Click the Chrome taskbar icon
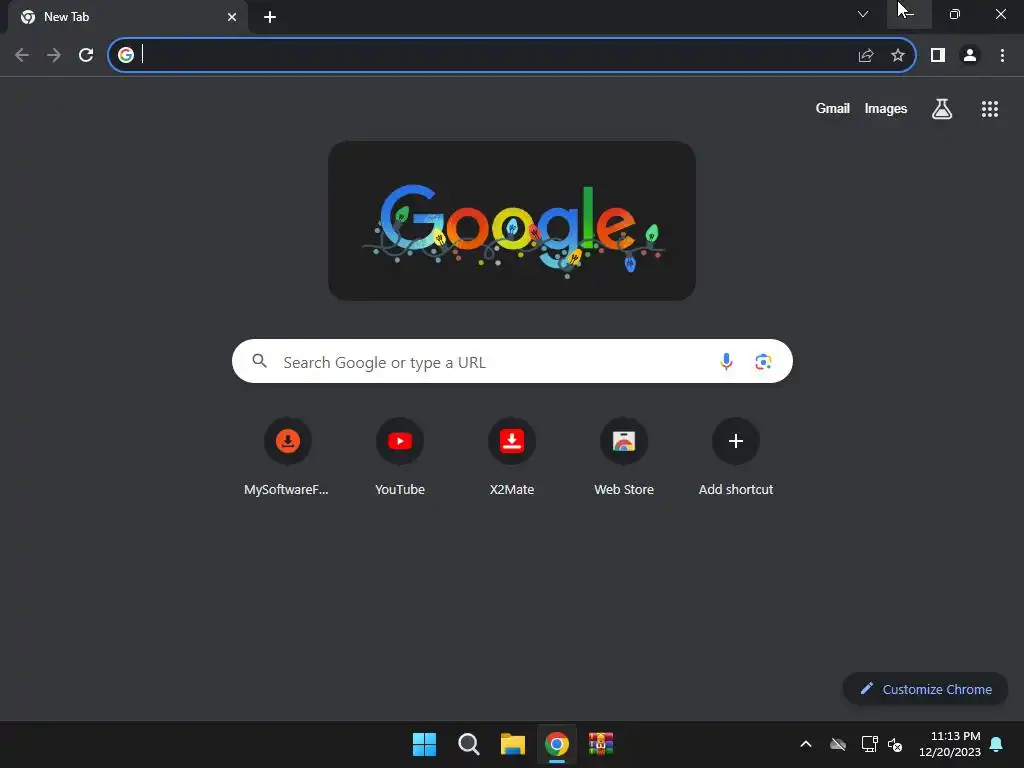The height and width of the screenshot is (768, 1024). coord(557,744)
